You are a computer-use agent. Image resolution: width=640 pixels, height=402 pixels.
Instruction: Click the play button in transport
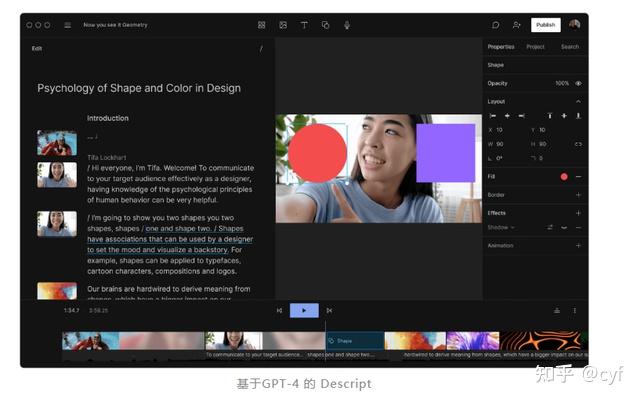pyautogui.click(x=304, y=311)
